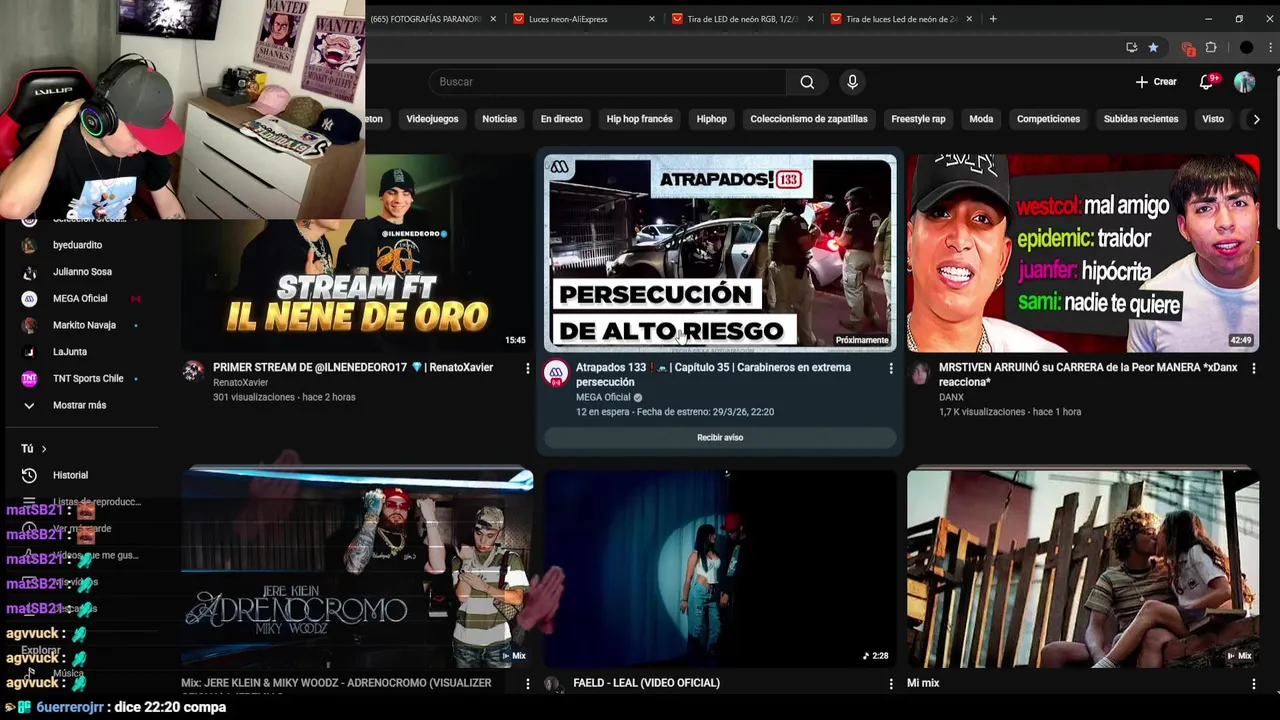Open options menu for PRIMER STREAM video
Screen dimensions: 1280x720
click(528, 368)
